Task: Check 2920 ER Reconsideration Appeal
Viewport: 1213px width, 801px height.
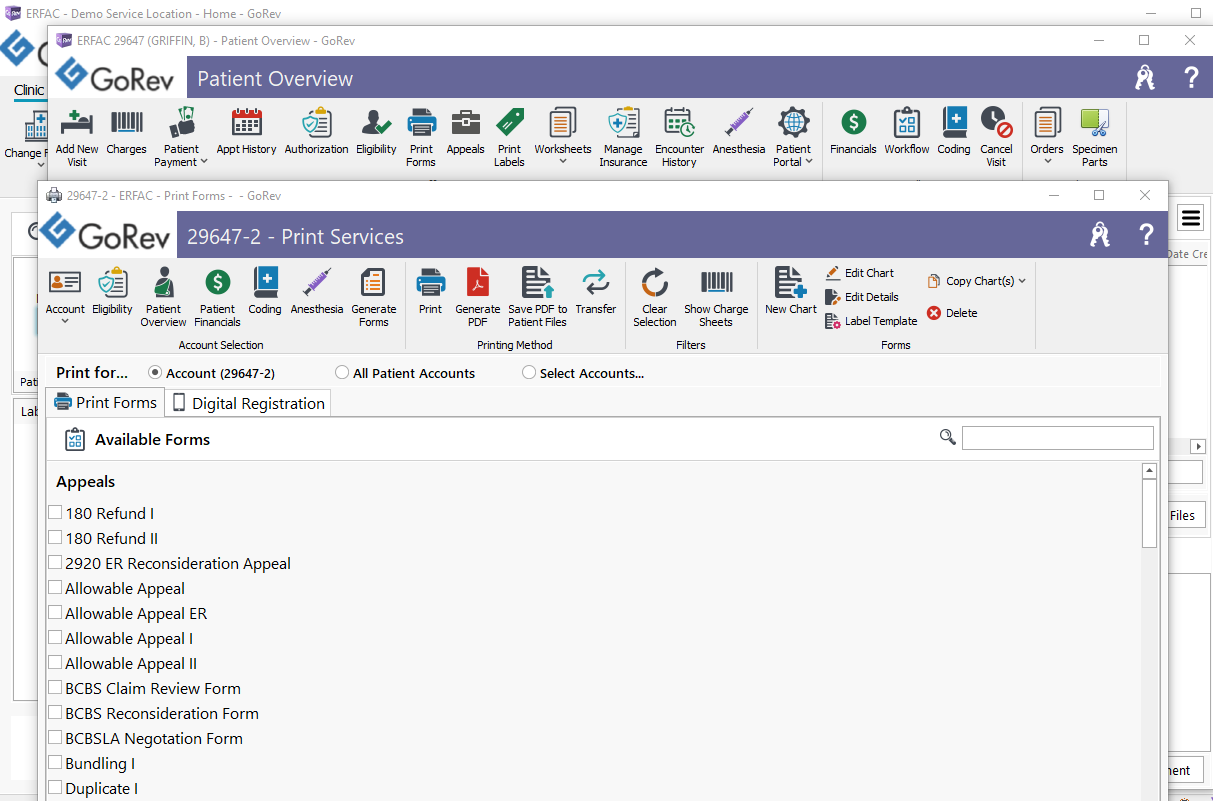Action: coord(55,562)
